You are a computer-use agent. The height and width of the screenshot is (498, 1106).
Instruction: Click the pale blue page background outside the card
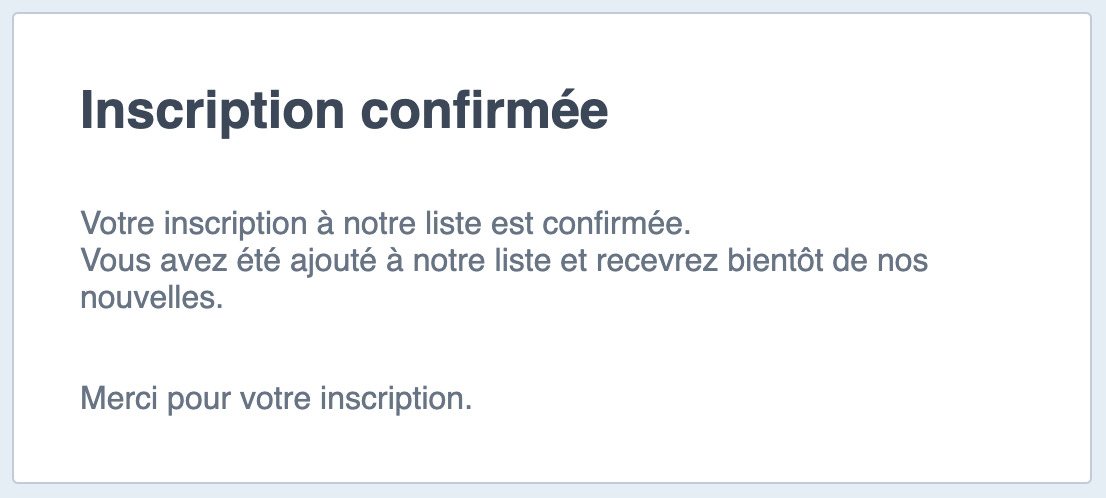553,492
